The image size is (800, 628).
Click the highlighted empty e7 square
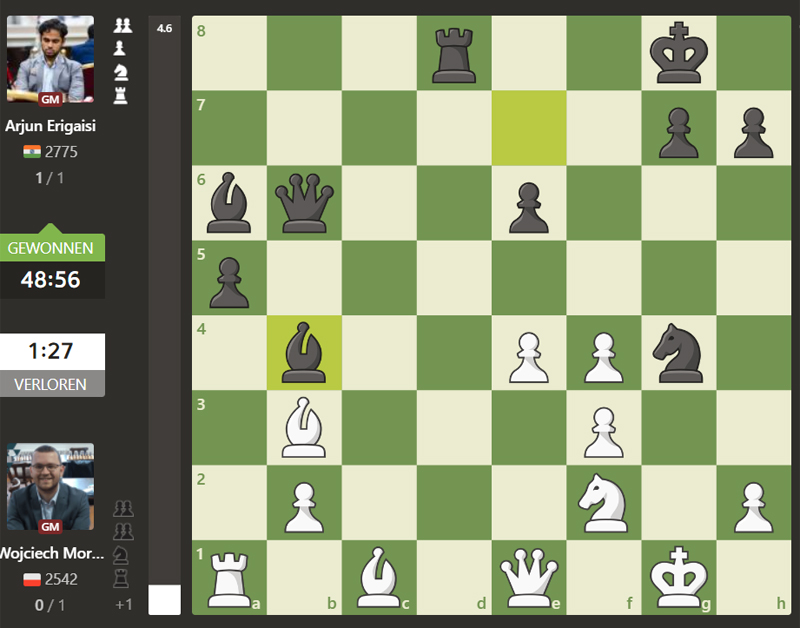pyautogui.click(x=529, y=128)
